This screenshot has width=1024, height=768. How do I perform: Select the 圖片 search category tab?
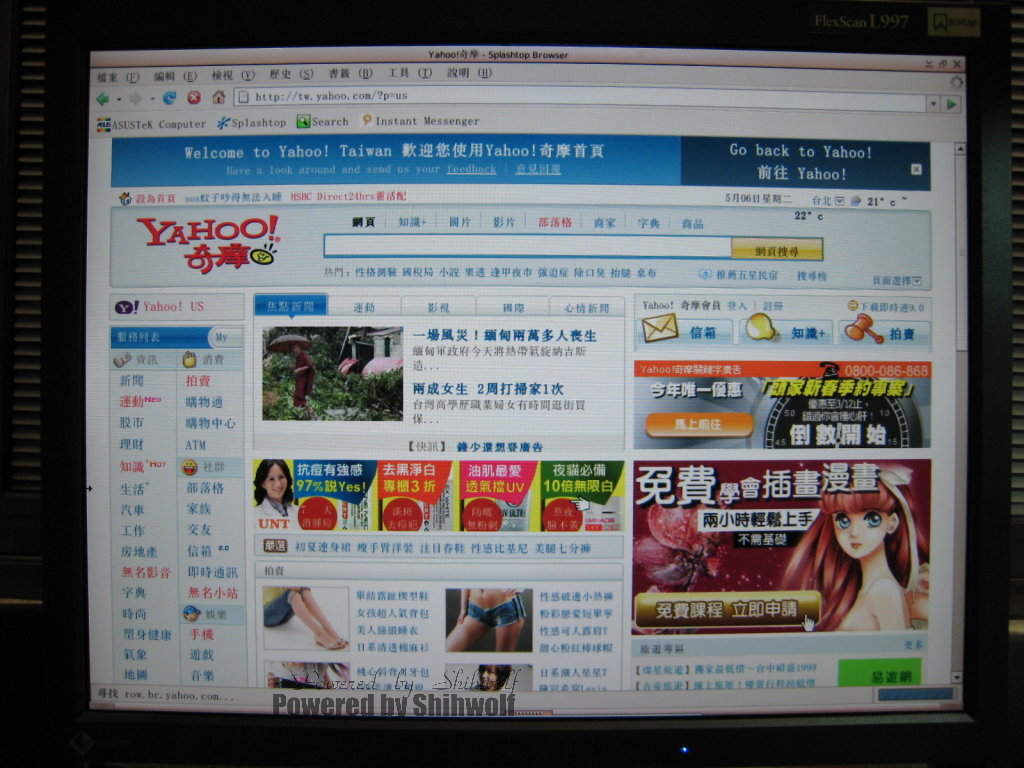tap(459, 222)
